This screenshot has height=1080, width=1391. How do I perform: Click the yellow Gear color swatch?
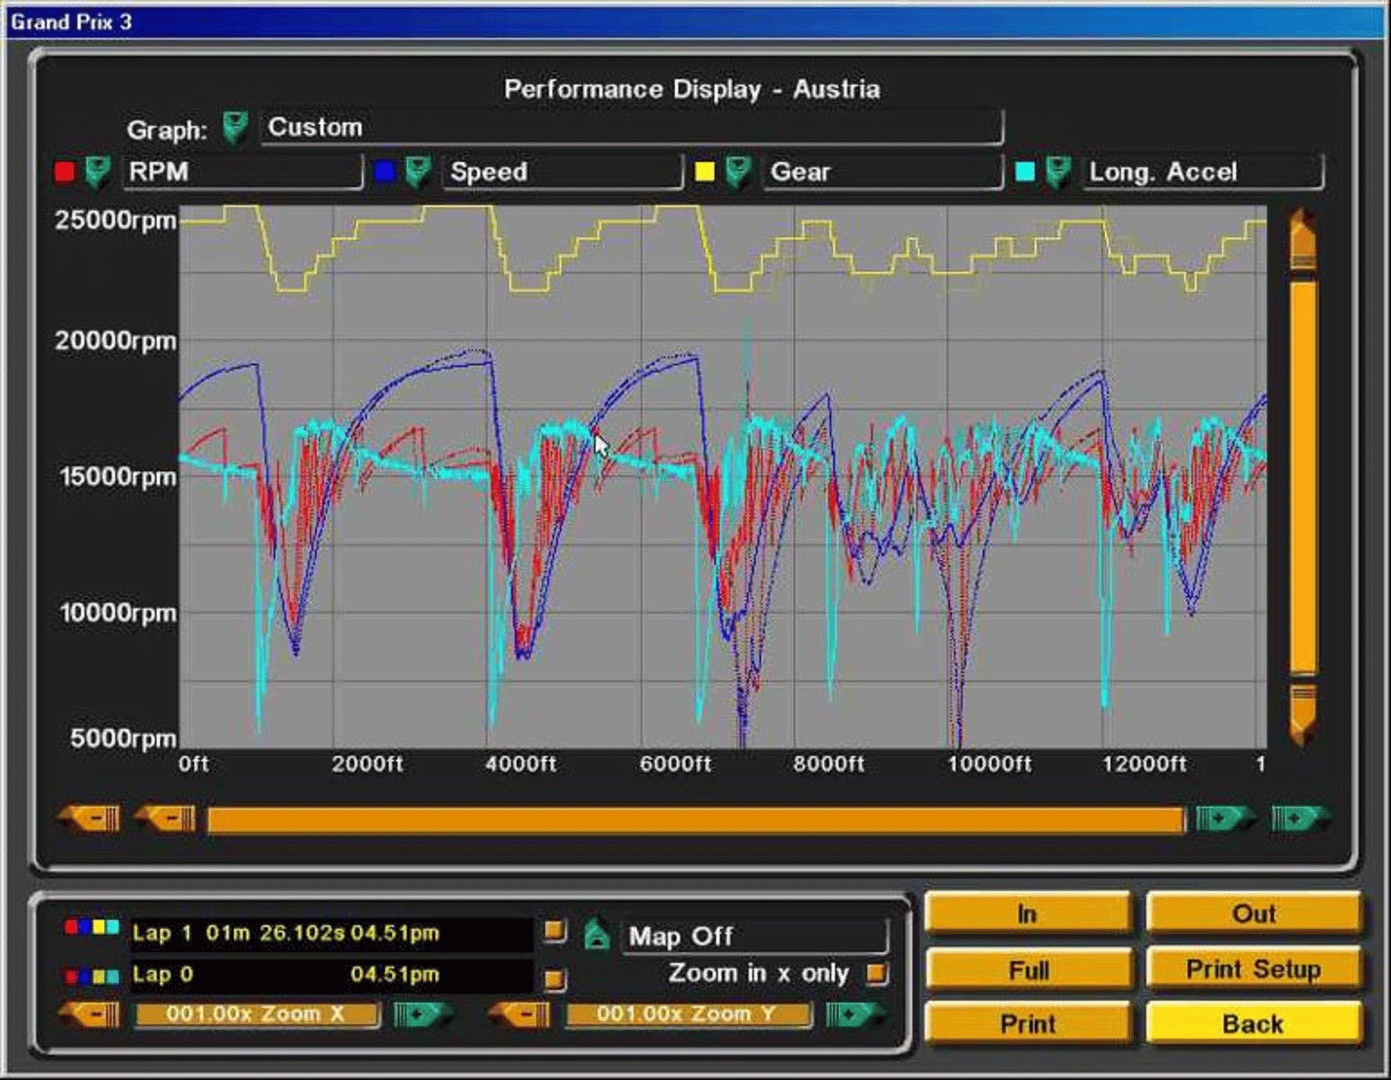click(705, 172)
